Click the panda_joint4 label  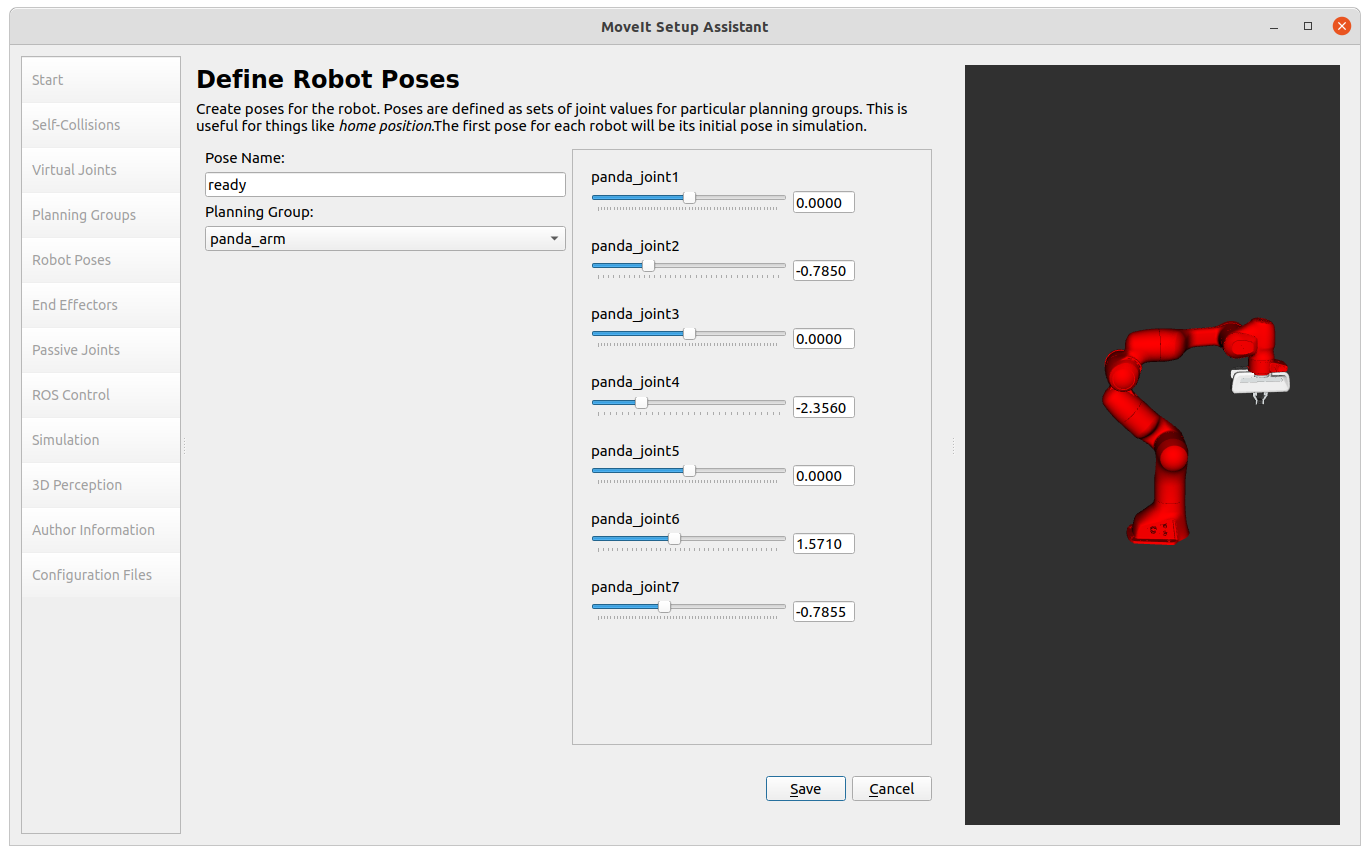pyautogui.click(x=635, y=382)
